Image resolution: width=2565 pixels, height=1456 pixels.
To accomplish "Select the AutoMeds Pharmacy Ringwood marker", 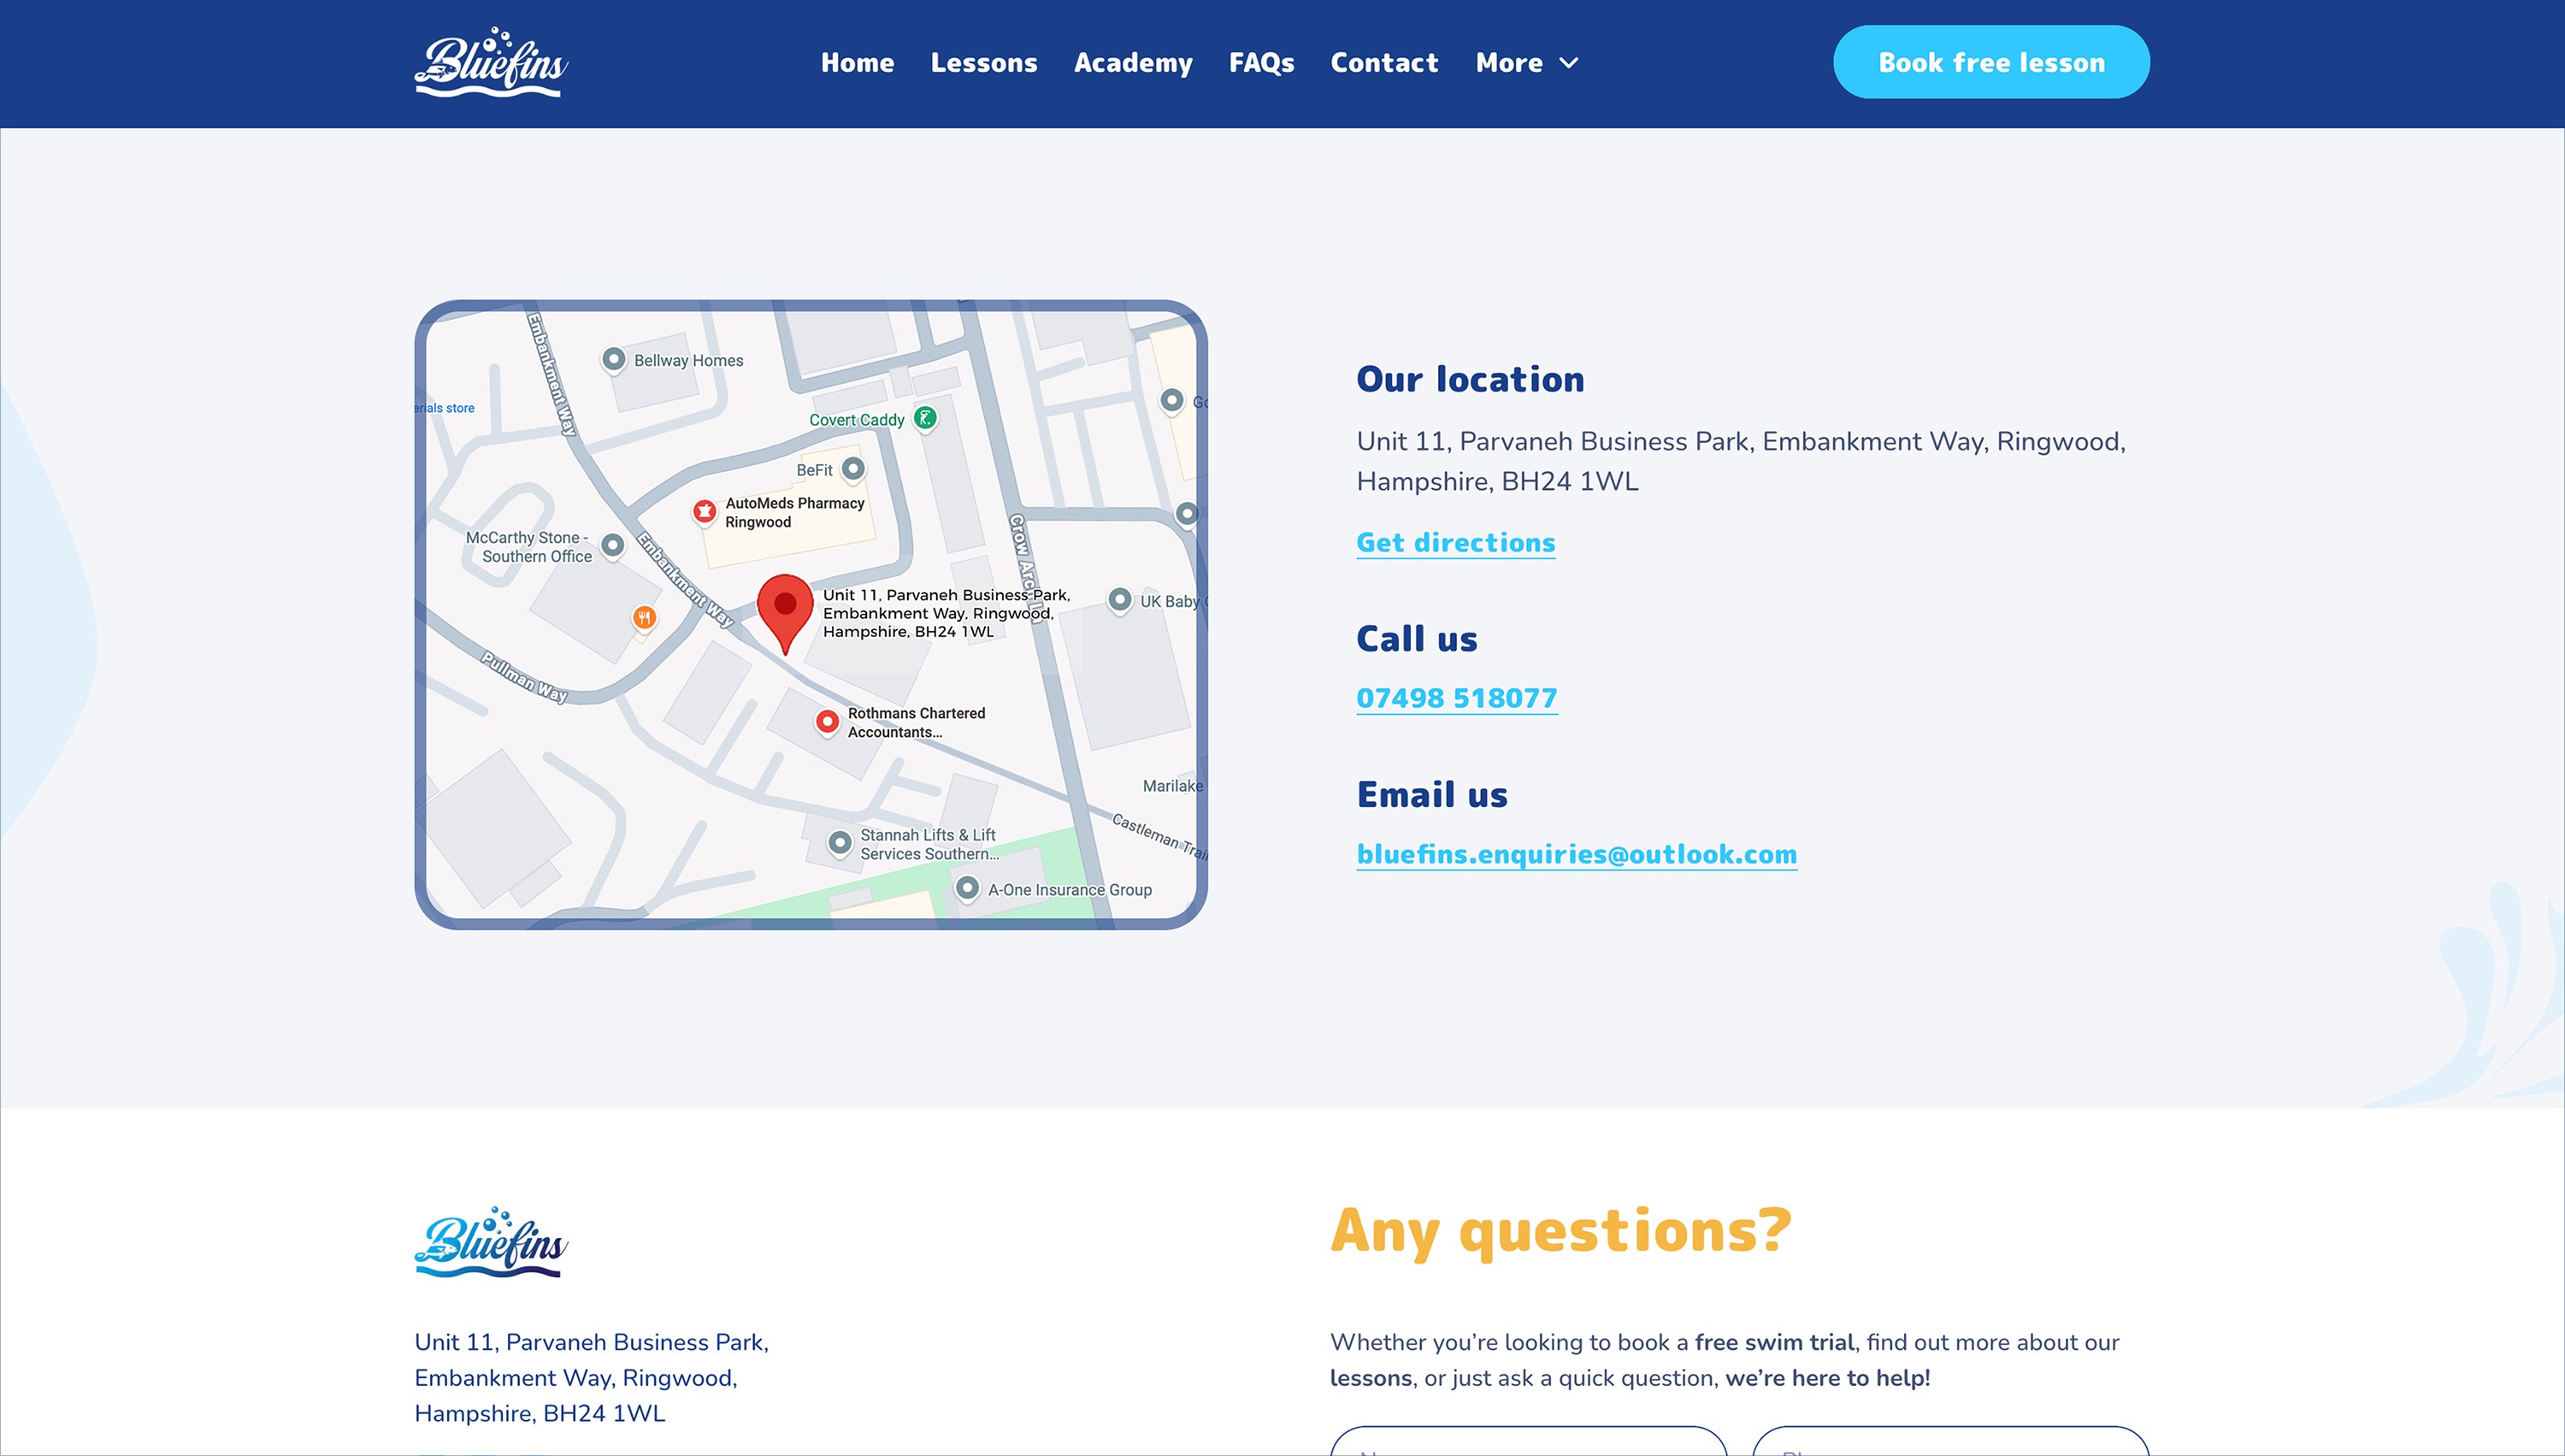I will [x=705, y=510].
